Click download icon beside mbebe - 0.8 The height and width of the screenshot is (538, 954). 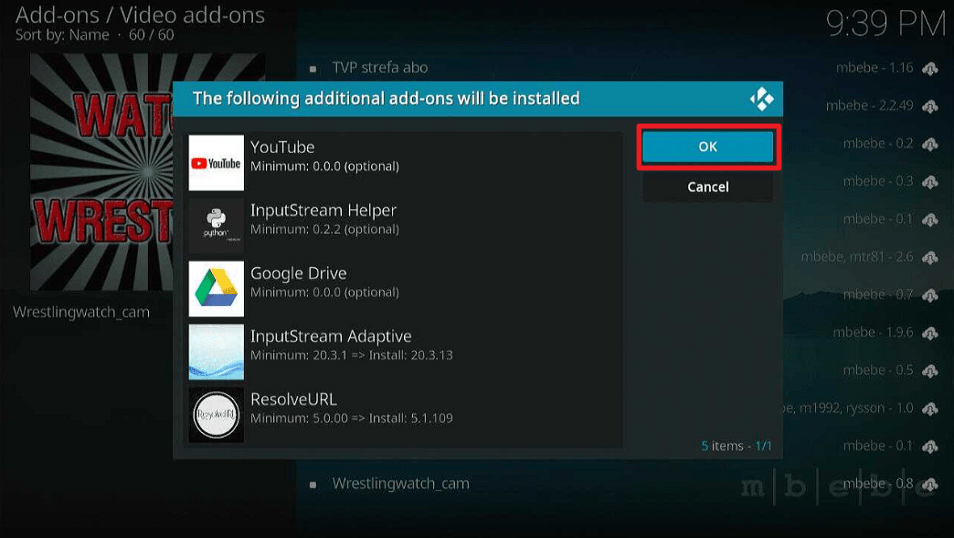tap(930, 484)
